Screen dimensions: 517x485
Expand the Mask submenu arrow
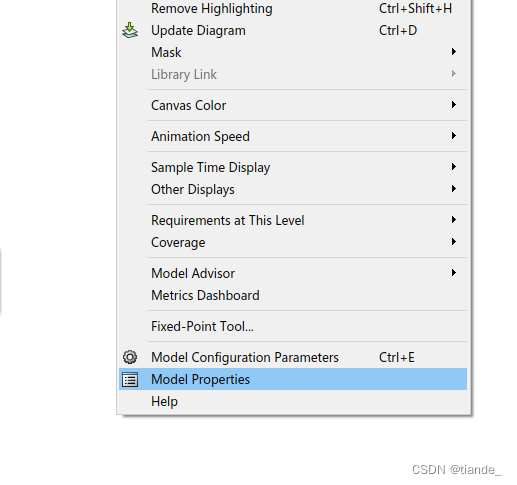[453, 52]
